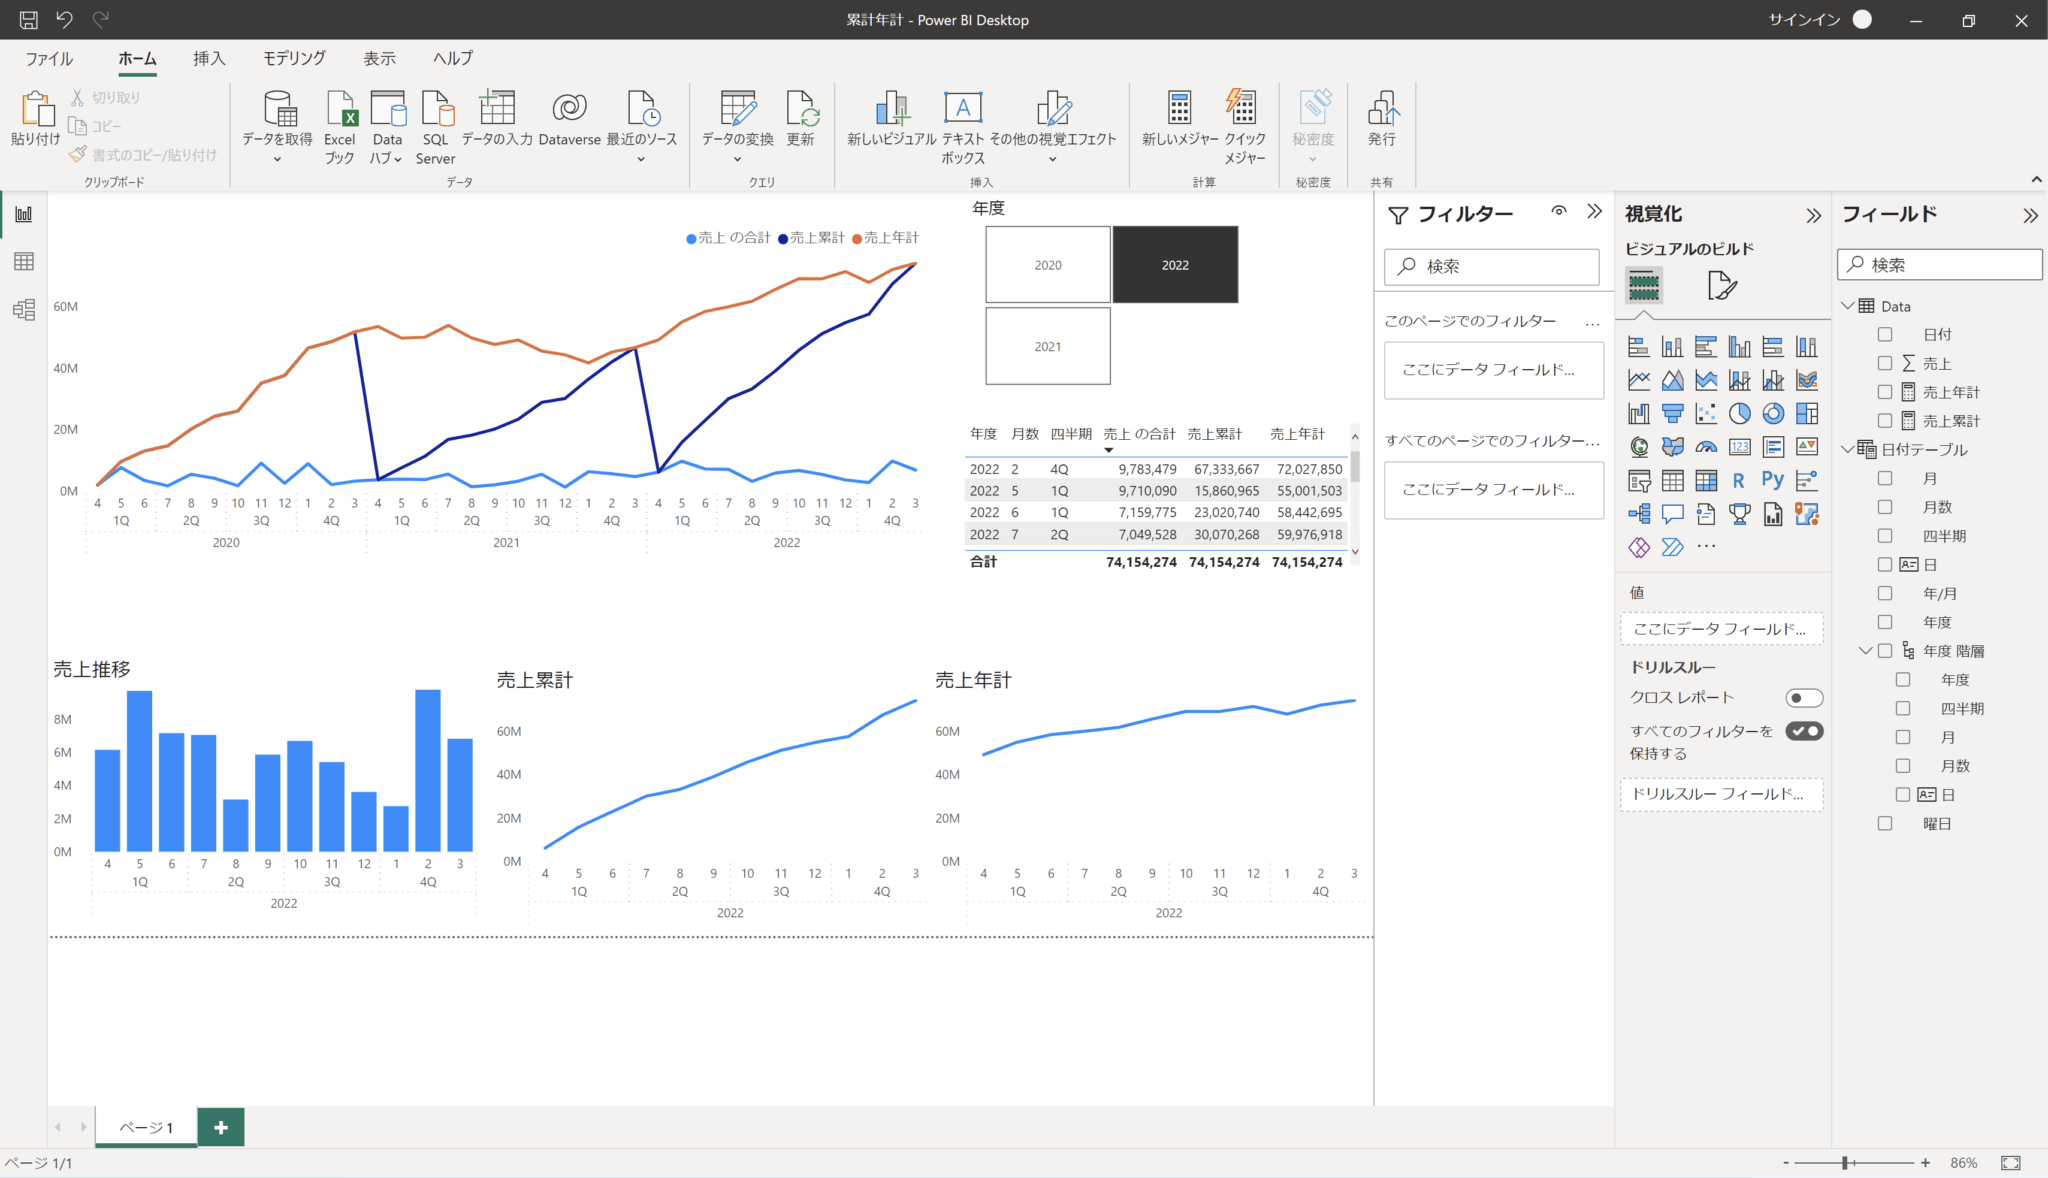Open the ファイル menu
This screenshot has width=2048, height=1178.
pos(49,58)
